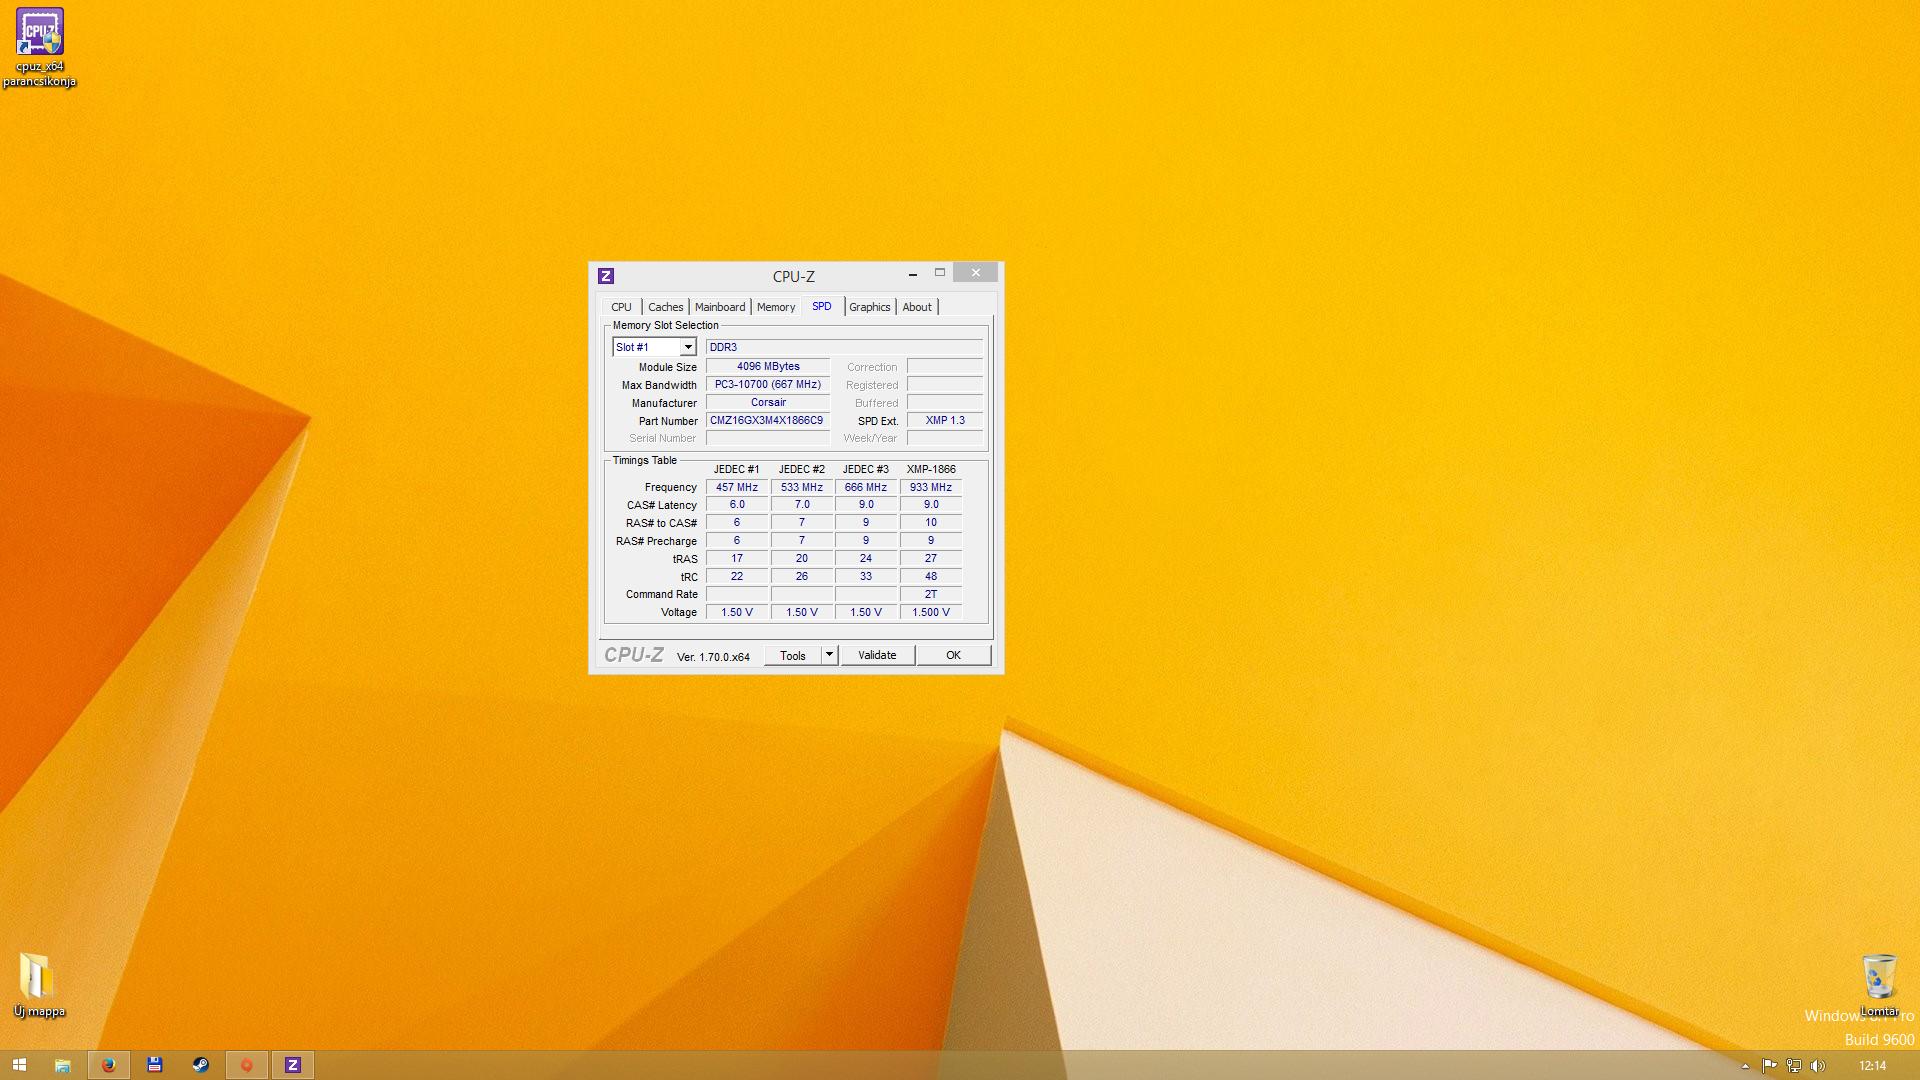Click the JEDEC #3 column header

866,469
